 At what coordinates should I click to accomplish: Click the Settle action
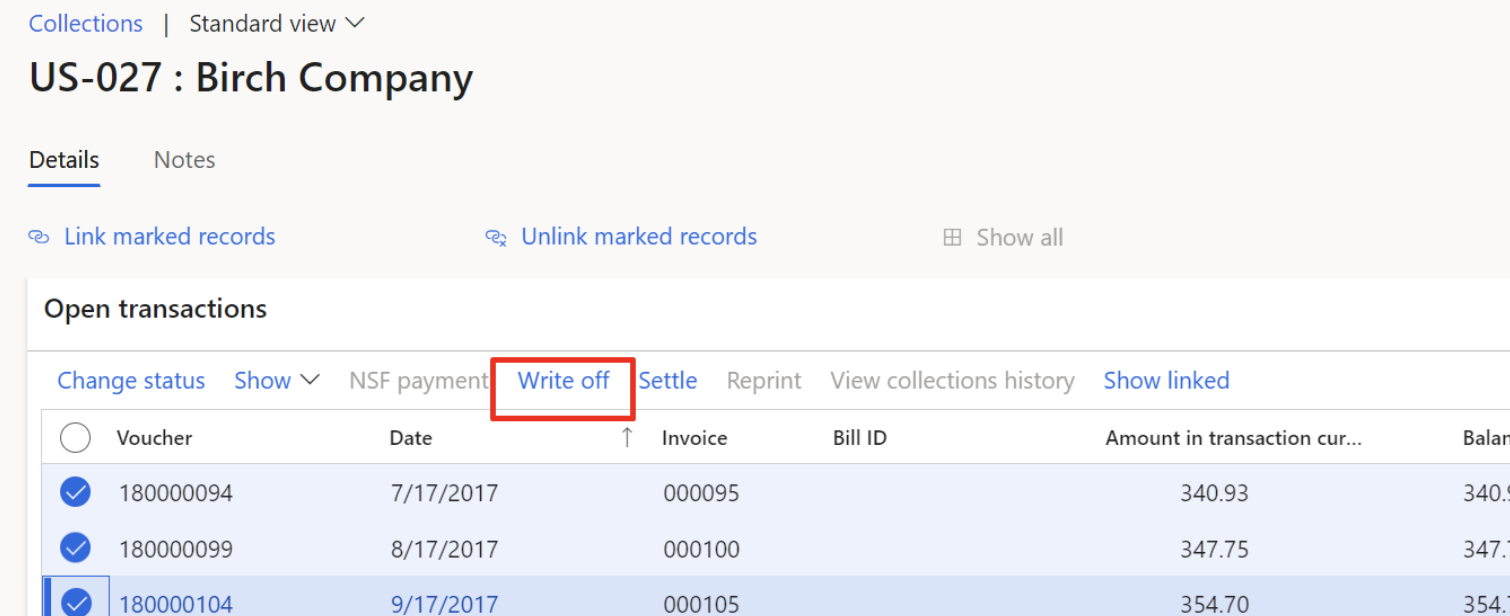tap(668, 381)
